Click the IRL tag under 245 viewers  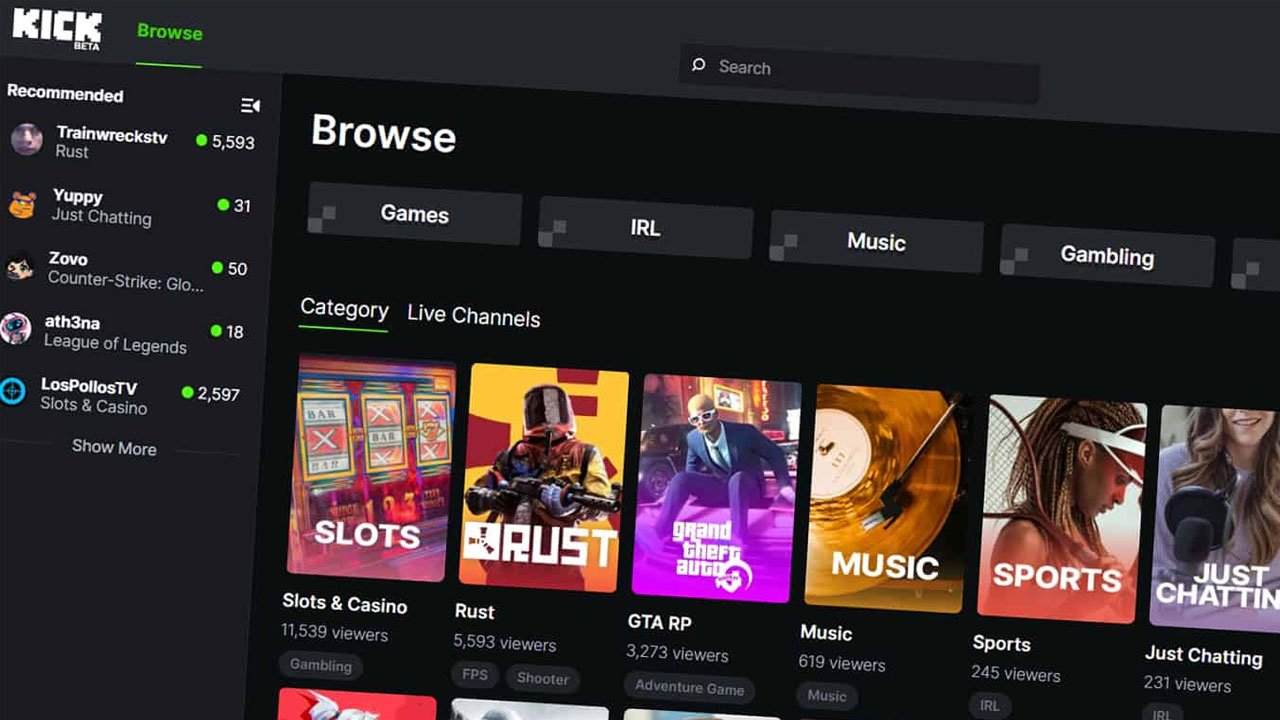[990, 705]
